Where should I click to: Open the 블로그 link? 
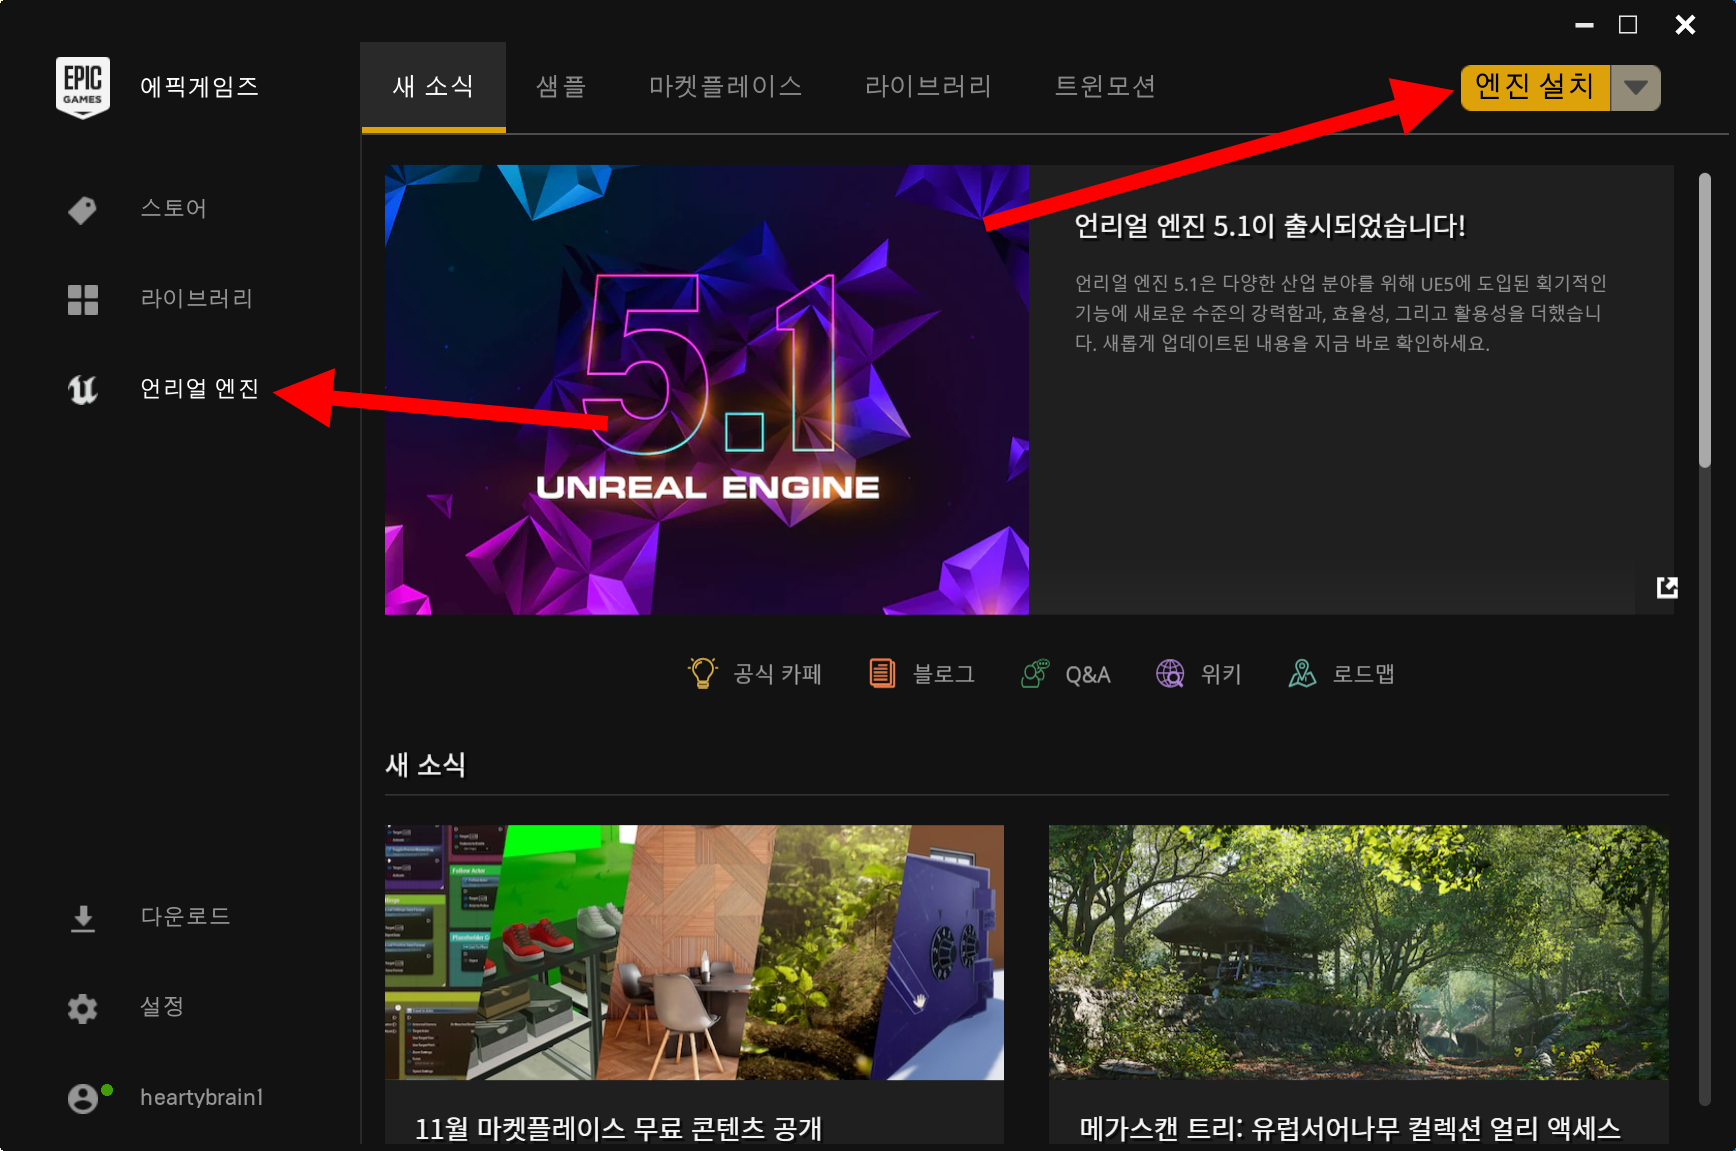tap(944, 674)
